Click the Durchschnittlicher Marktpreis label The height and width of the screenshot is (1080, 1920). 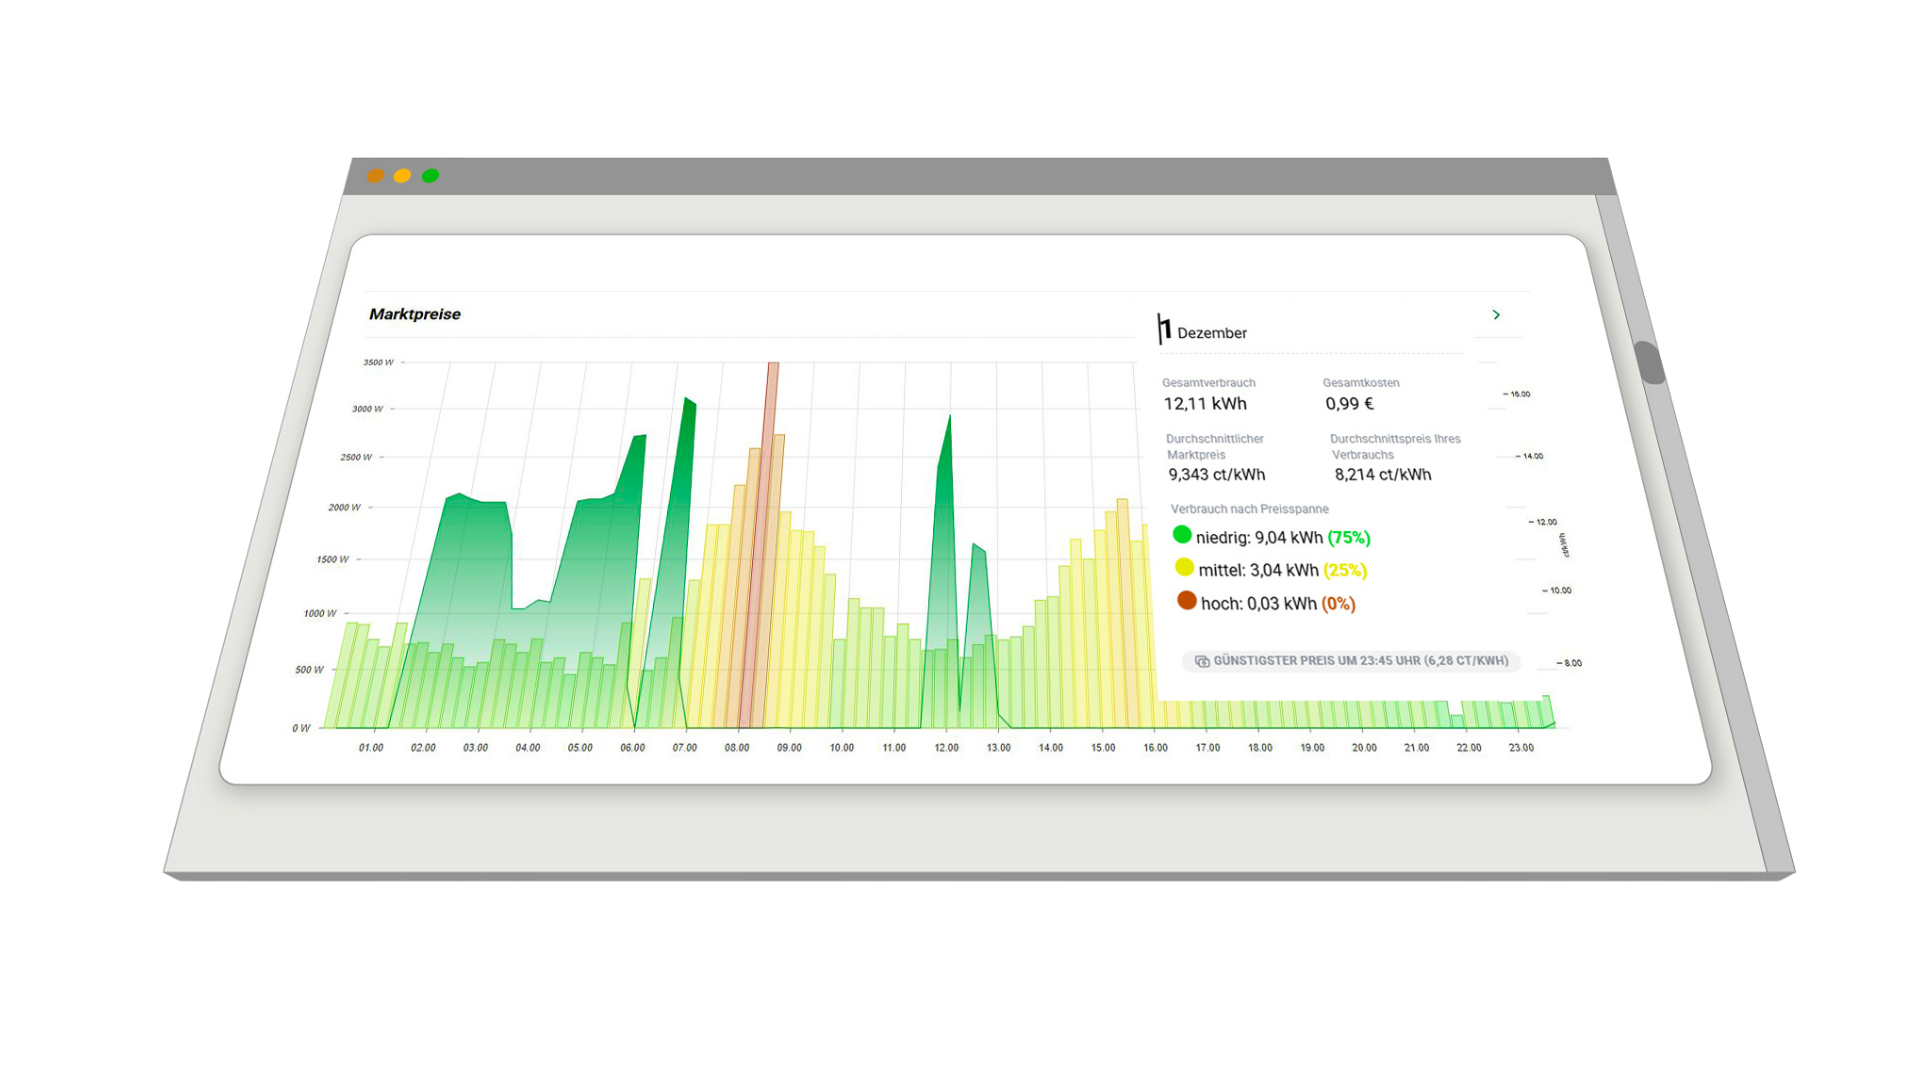(x=1215, y=447)
